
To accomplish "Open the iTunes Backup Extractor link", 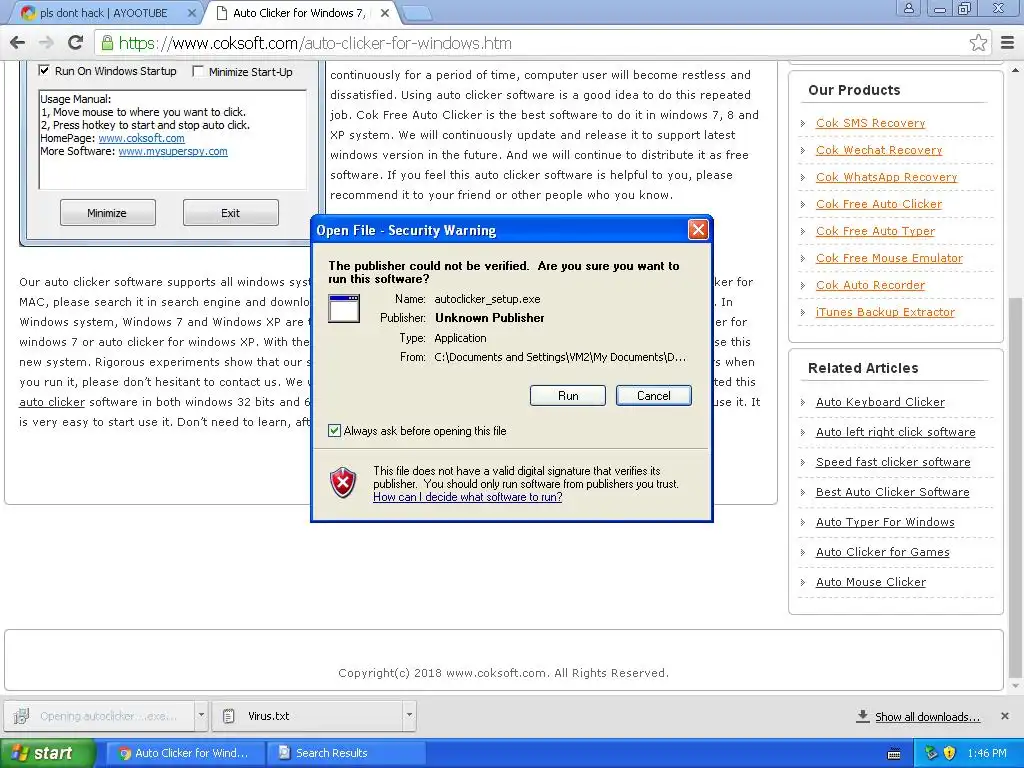I will [x=885, y=312].
